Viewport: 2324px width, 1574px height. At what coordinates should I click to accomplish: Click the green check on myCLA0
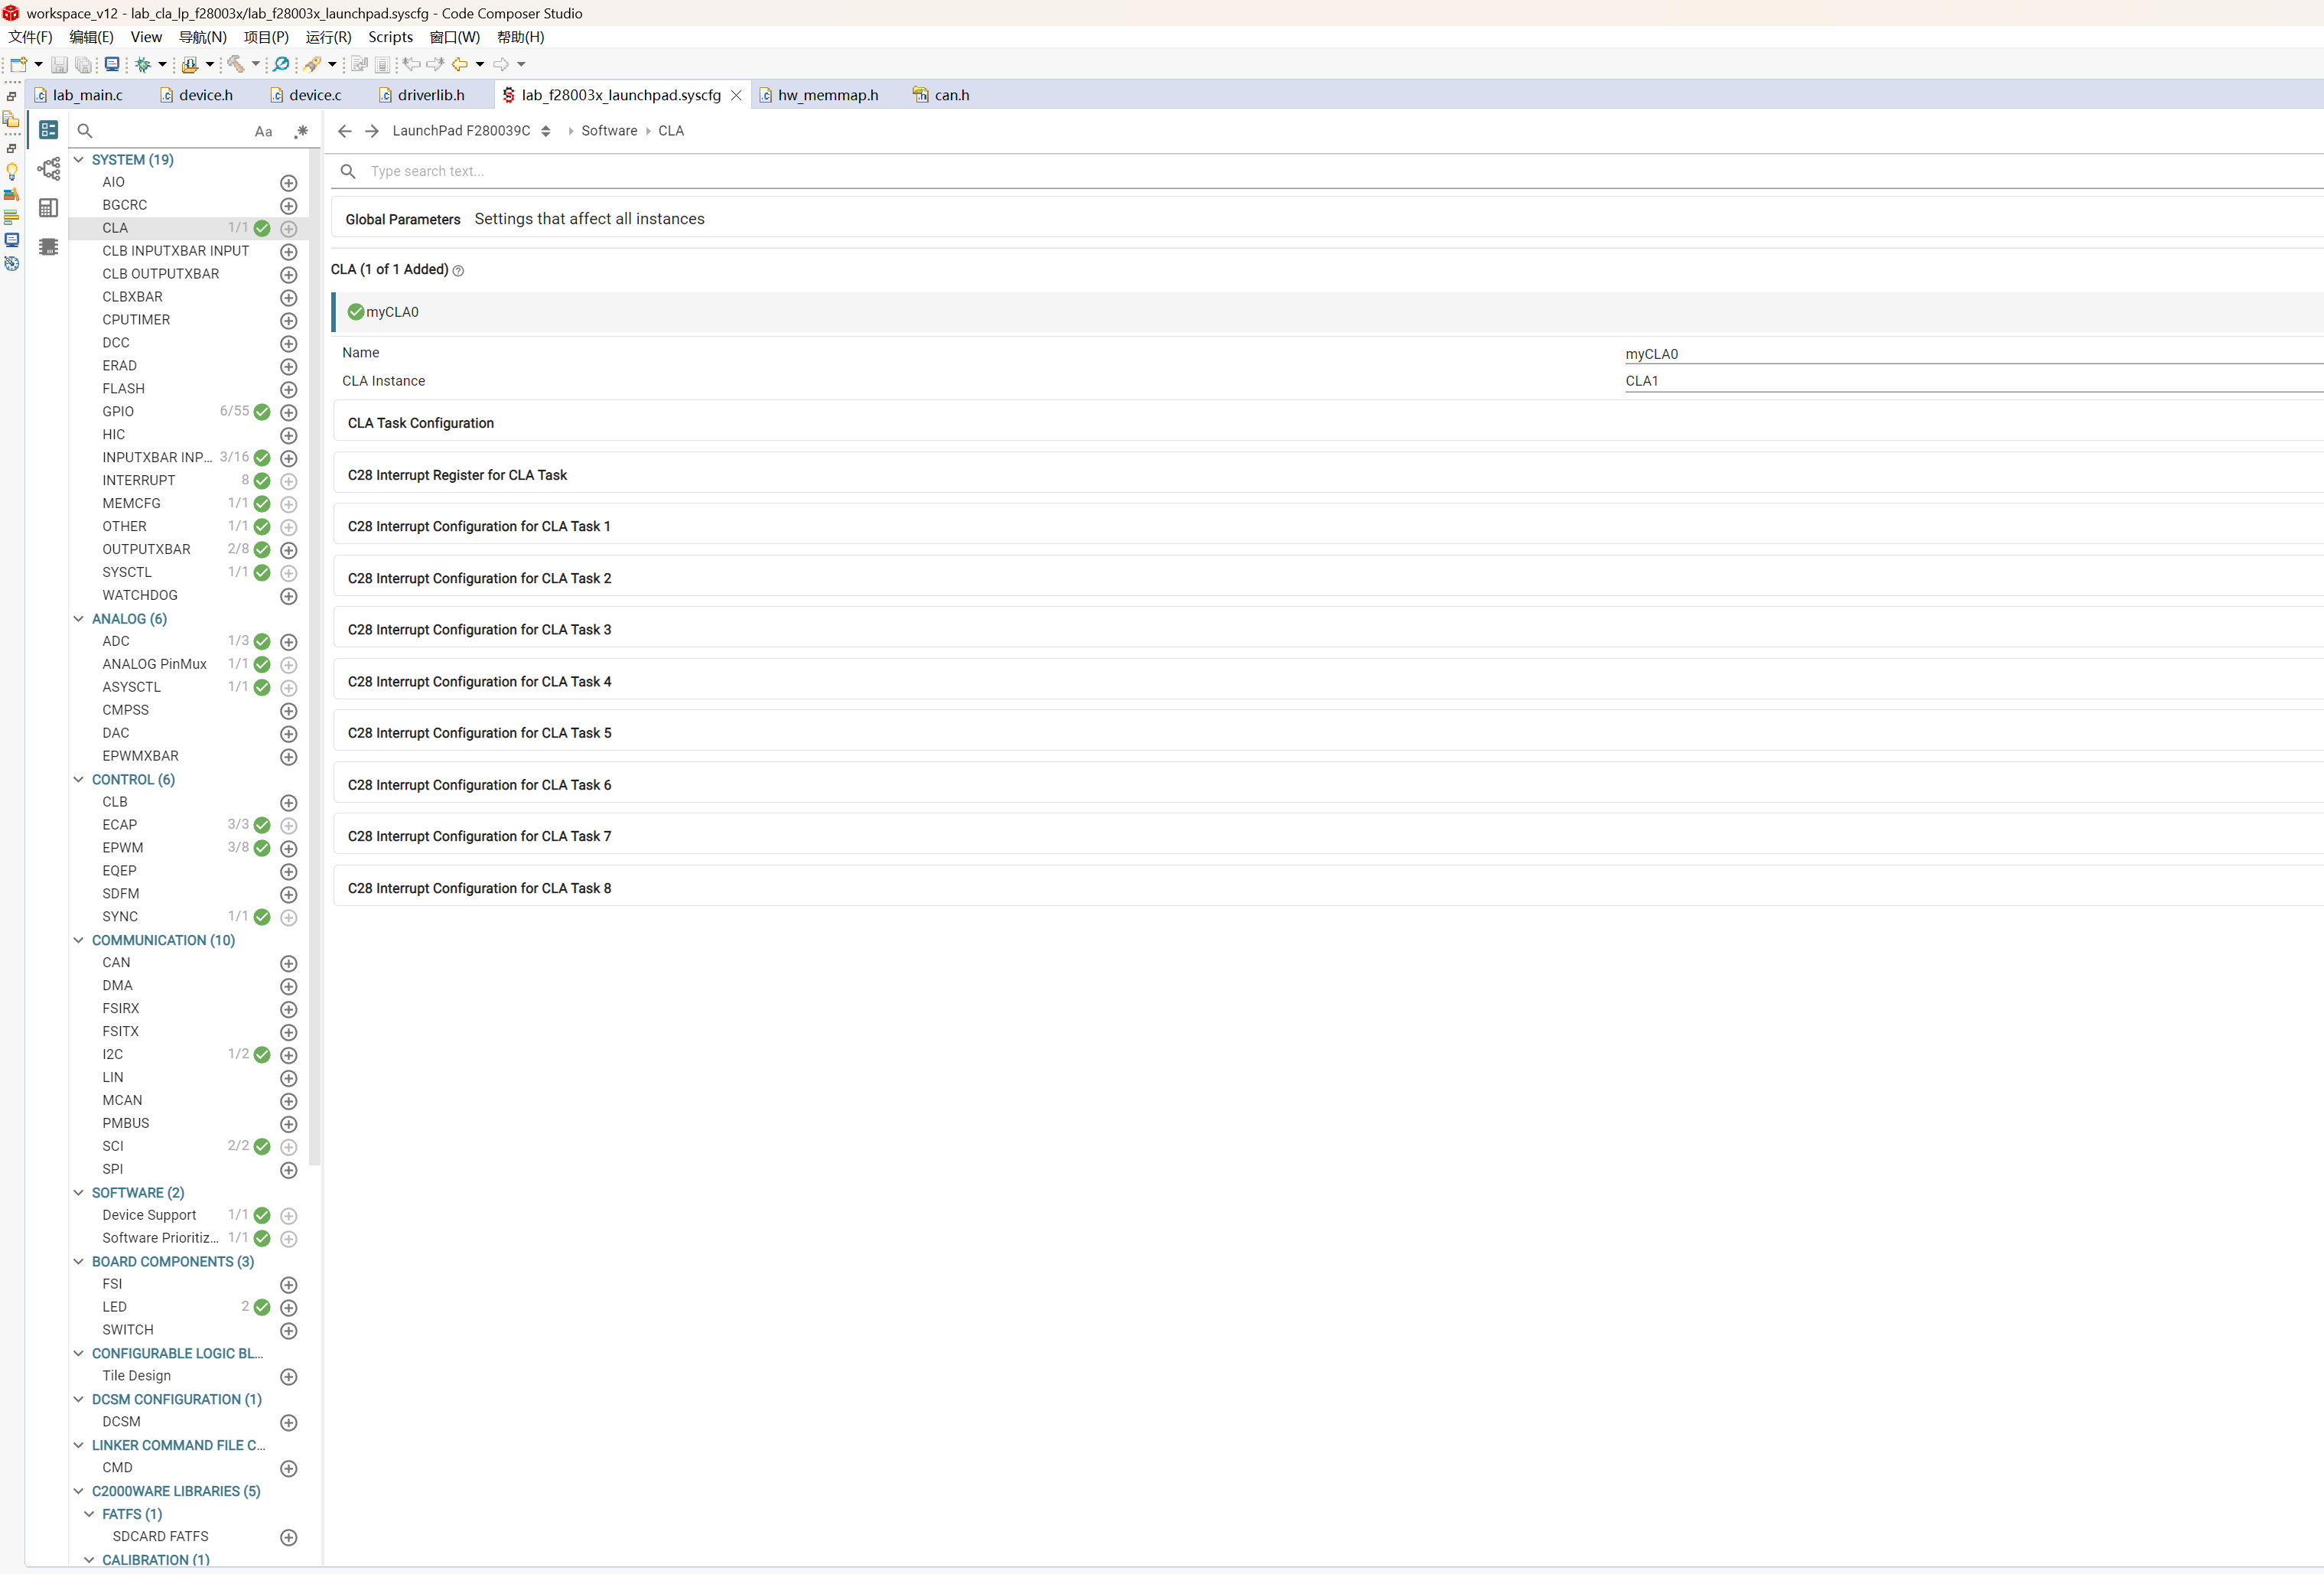pyautogui.click(x=355, y=312)
